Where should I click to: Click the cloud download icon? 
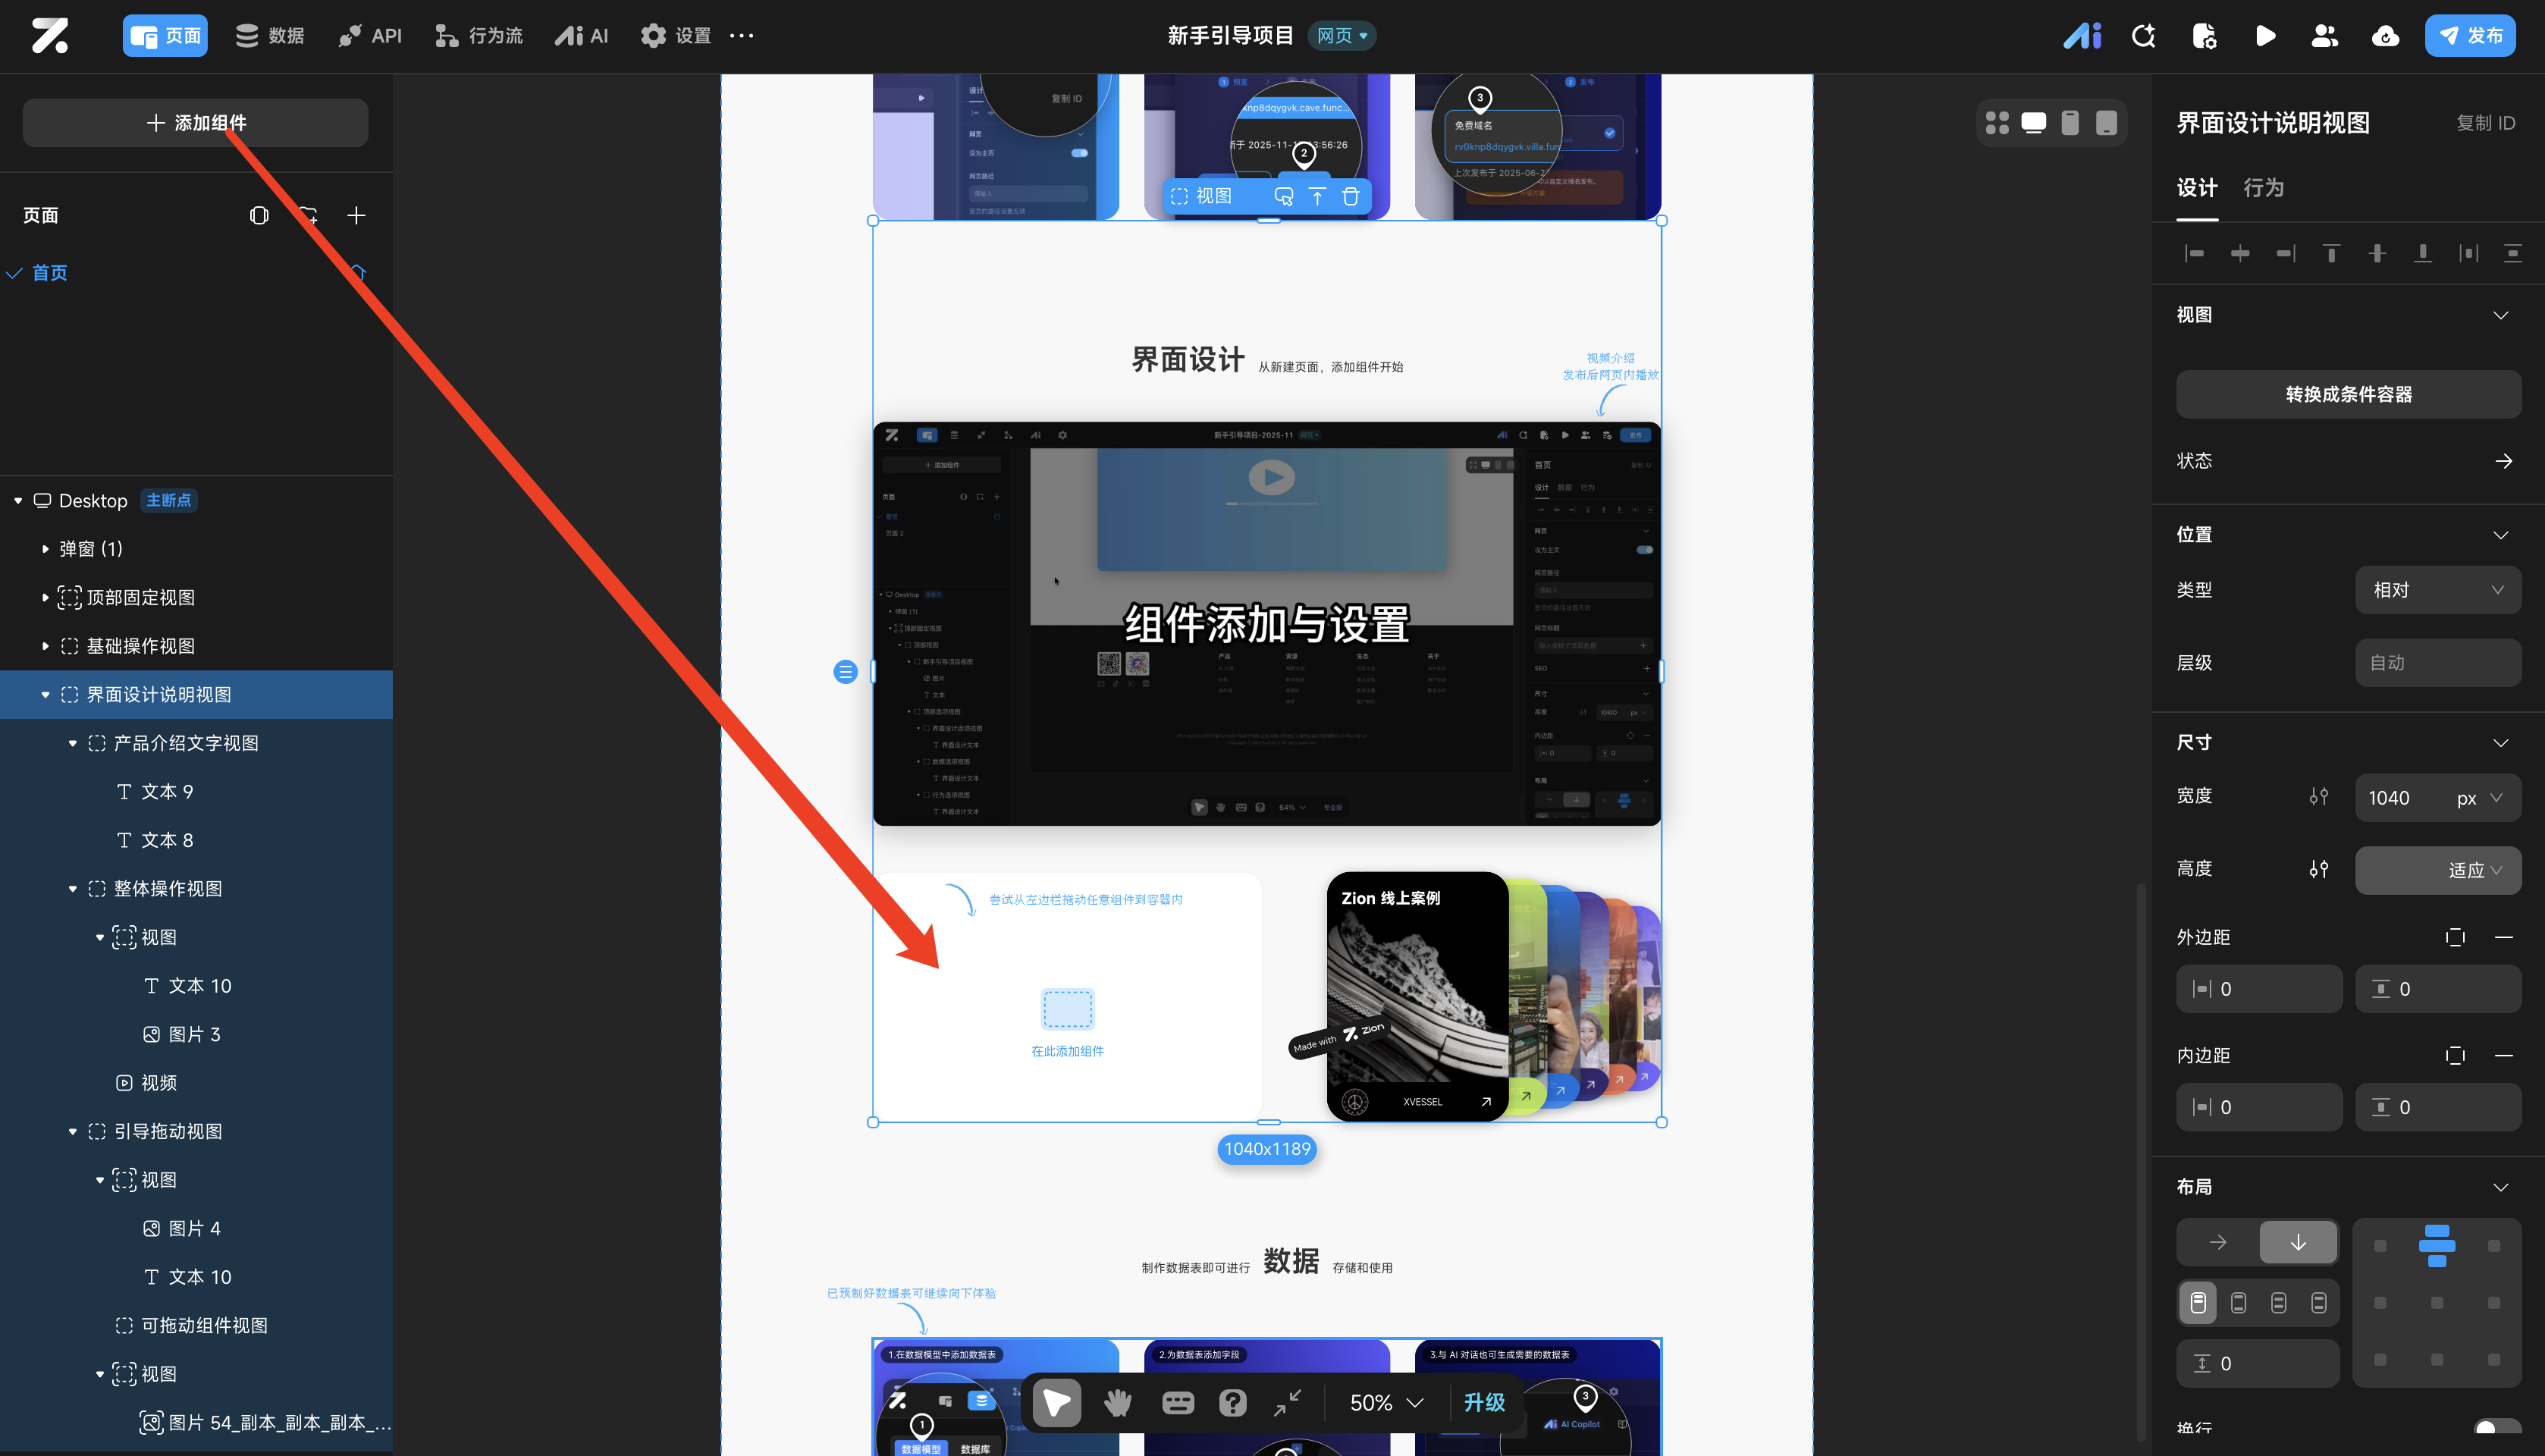pyautogui.click(x=2385, y=36)
